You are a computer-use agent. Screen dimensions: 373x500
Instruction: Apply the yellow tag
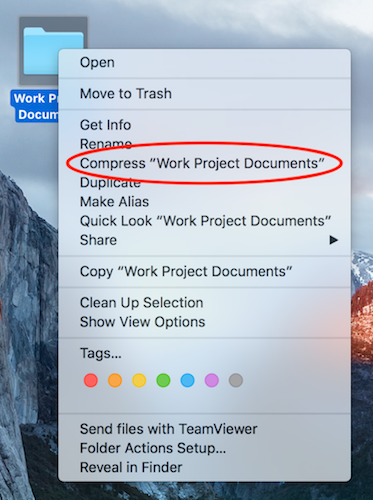pos(139,380)
